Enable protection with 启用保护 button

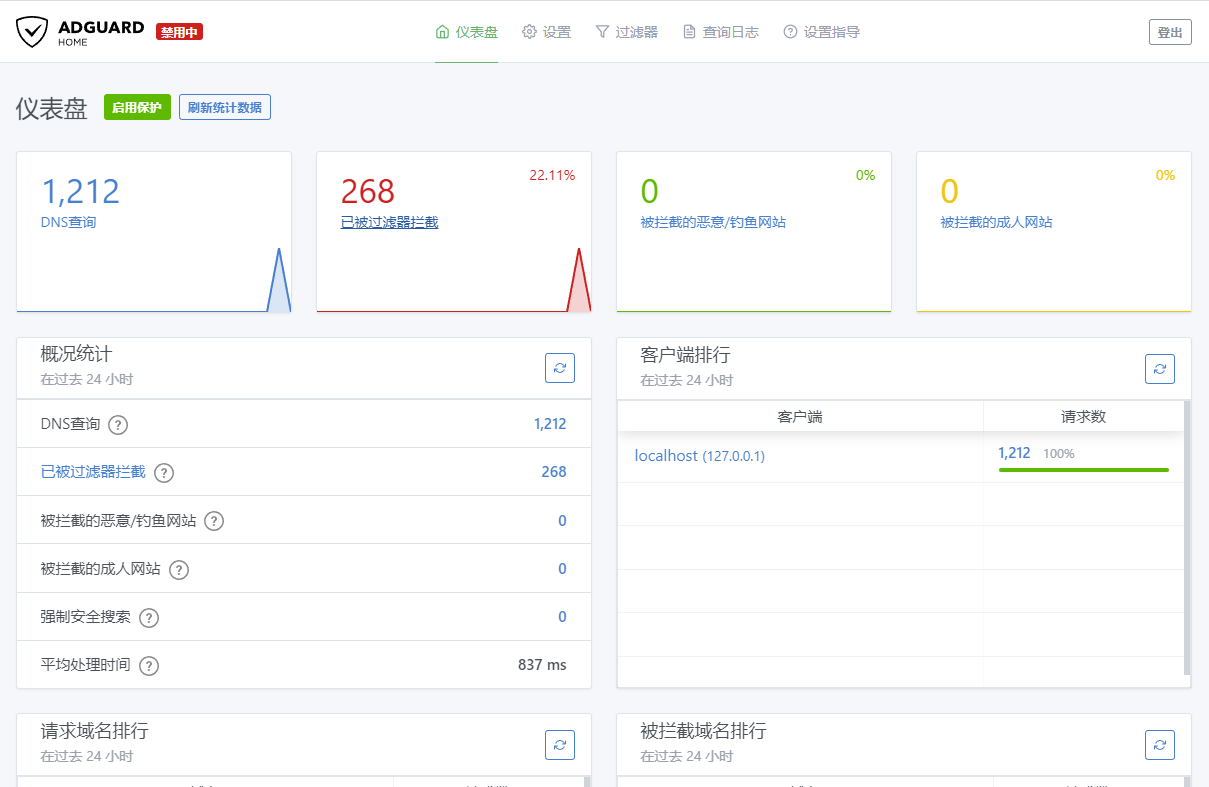137,108
